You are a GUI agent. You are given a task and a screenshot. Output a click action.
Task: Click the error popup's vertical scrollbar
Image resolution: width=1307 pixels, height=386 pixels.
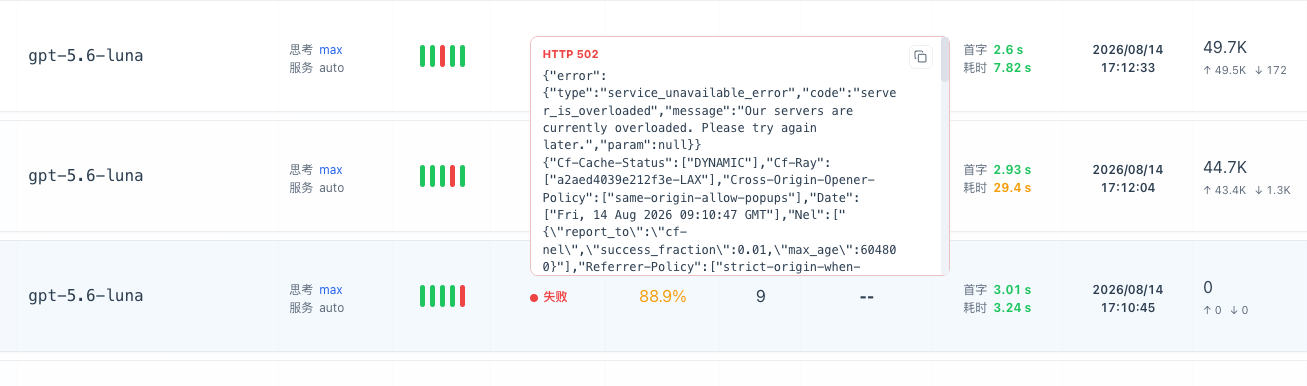(x=945, y=60)
